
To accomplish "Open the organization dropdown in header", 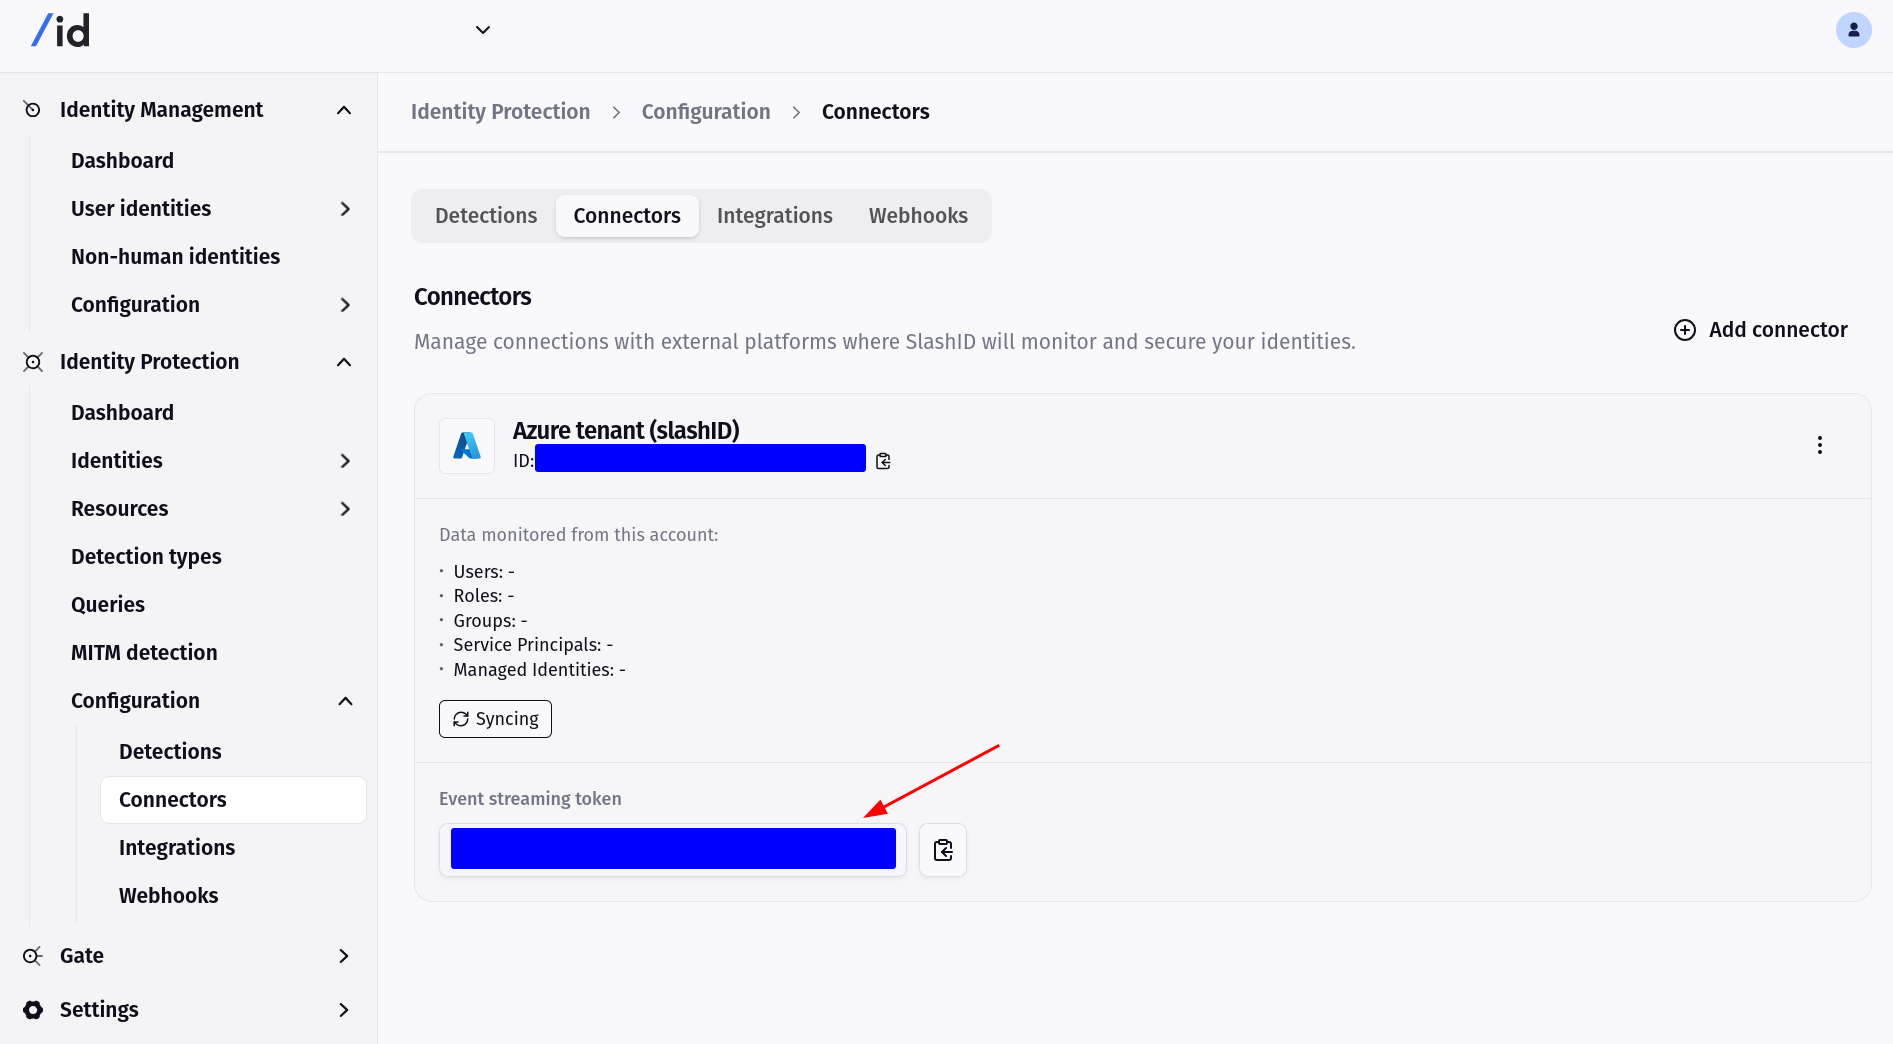I will (482, 30).
